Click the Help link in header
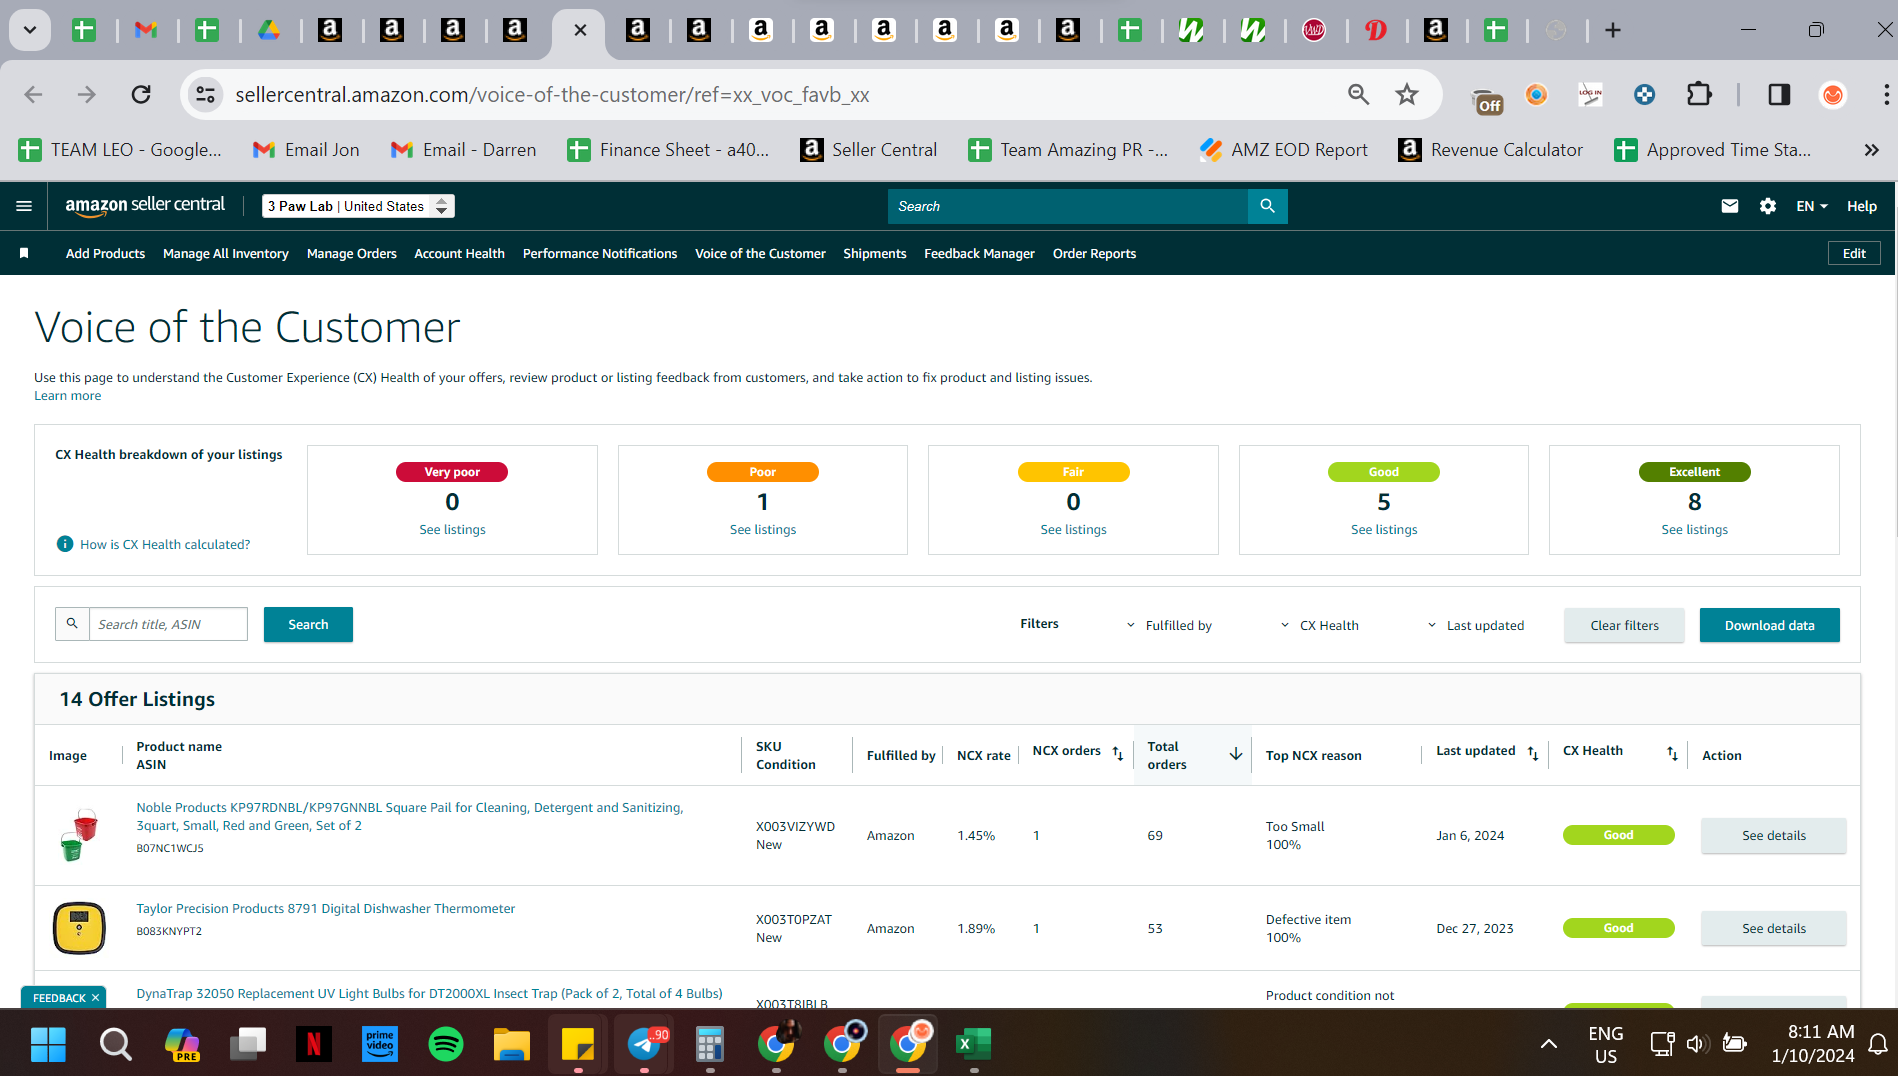Viewport: 1898px width, 1076px height. (1861, 206)
